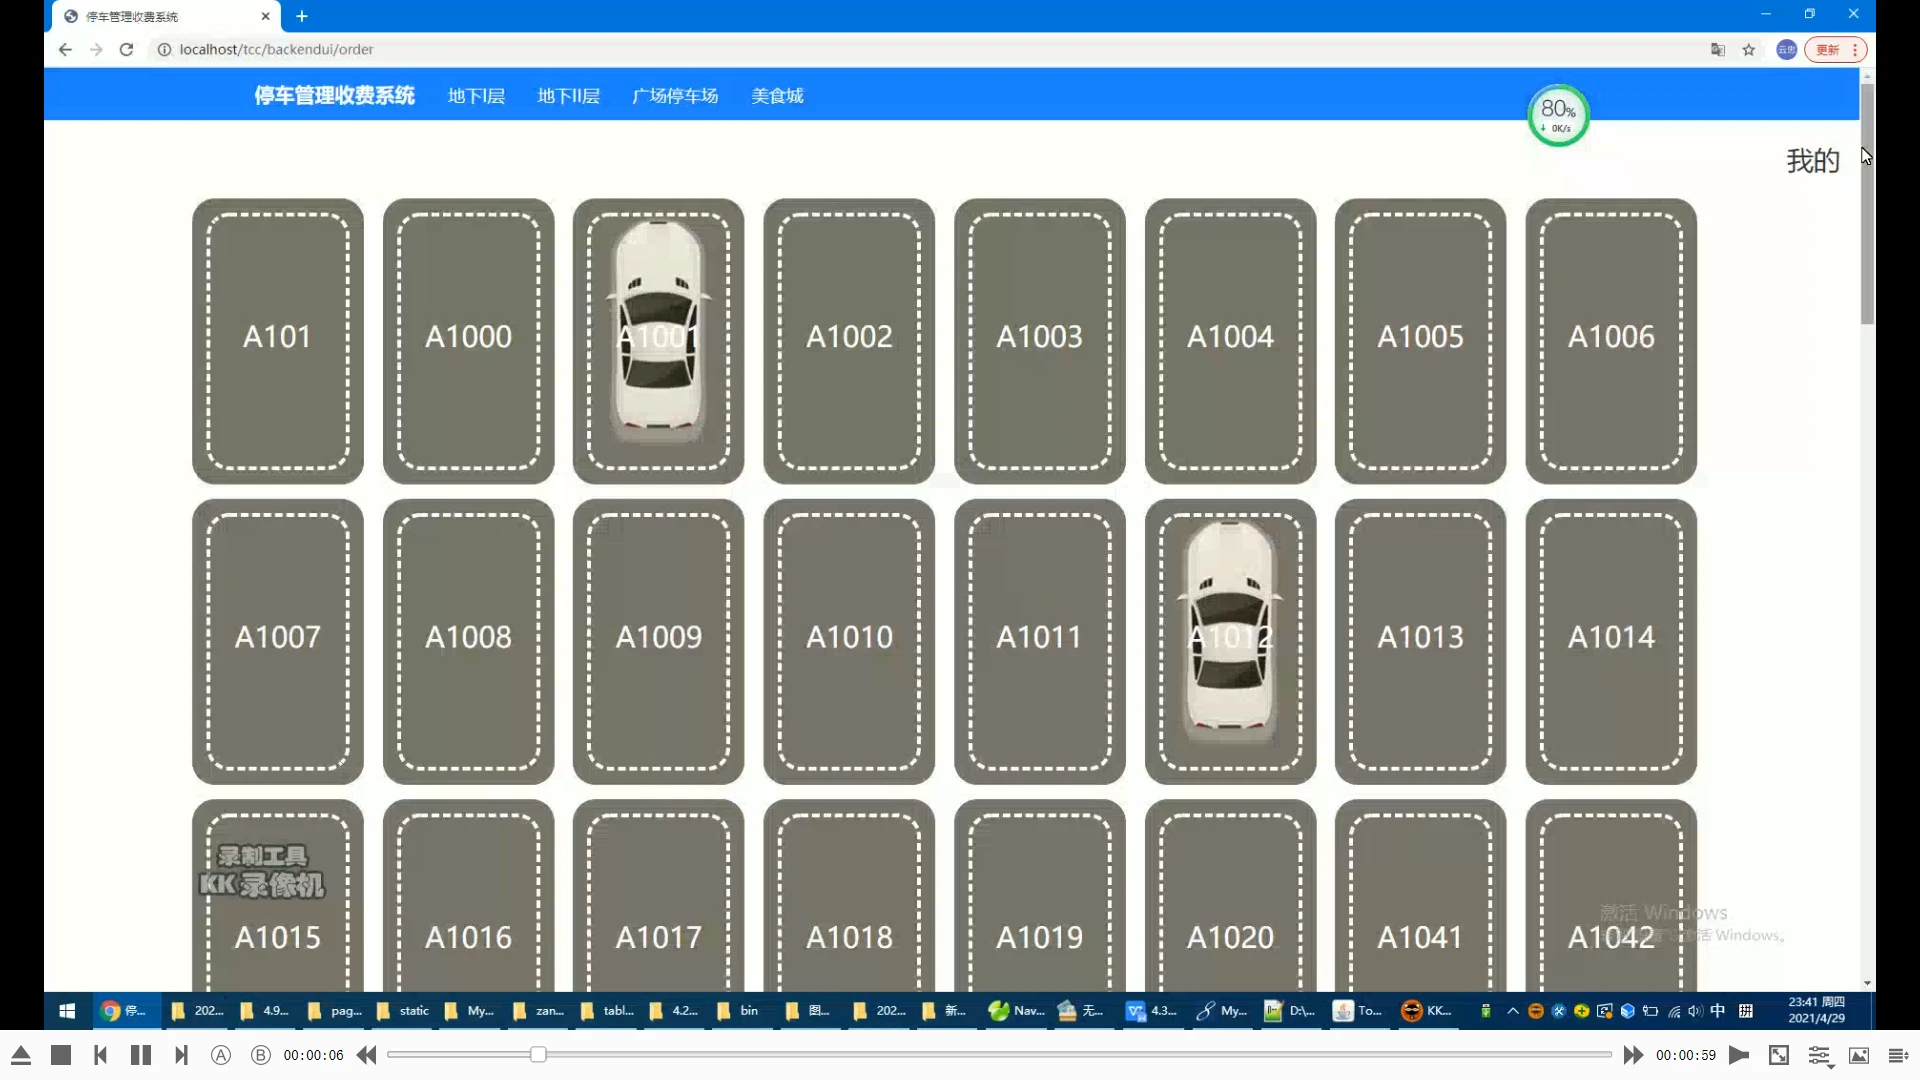This screenshot has height=1080, width=1920.
Task: Pause the video playback
Action: [141, 1055]
